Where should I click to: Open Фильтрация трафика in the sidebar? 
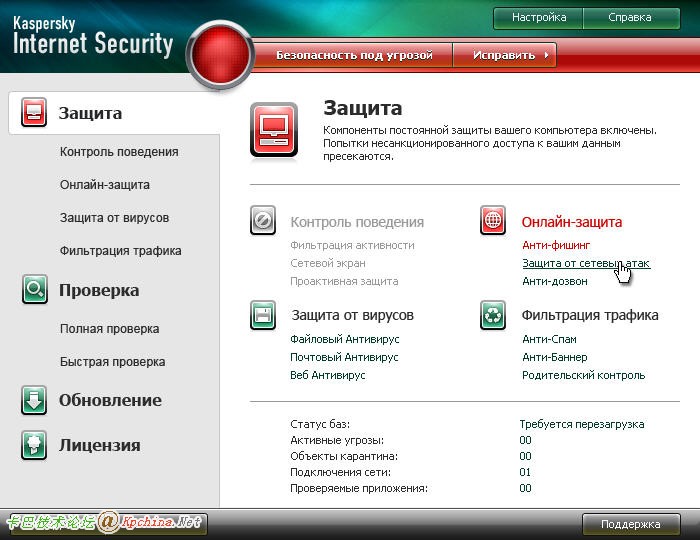[x=121, y=251]
